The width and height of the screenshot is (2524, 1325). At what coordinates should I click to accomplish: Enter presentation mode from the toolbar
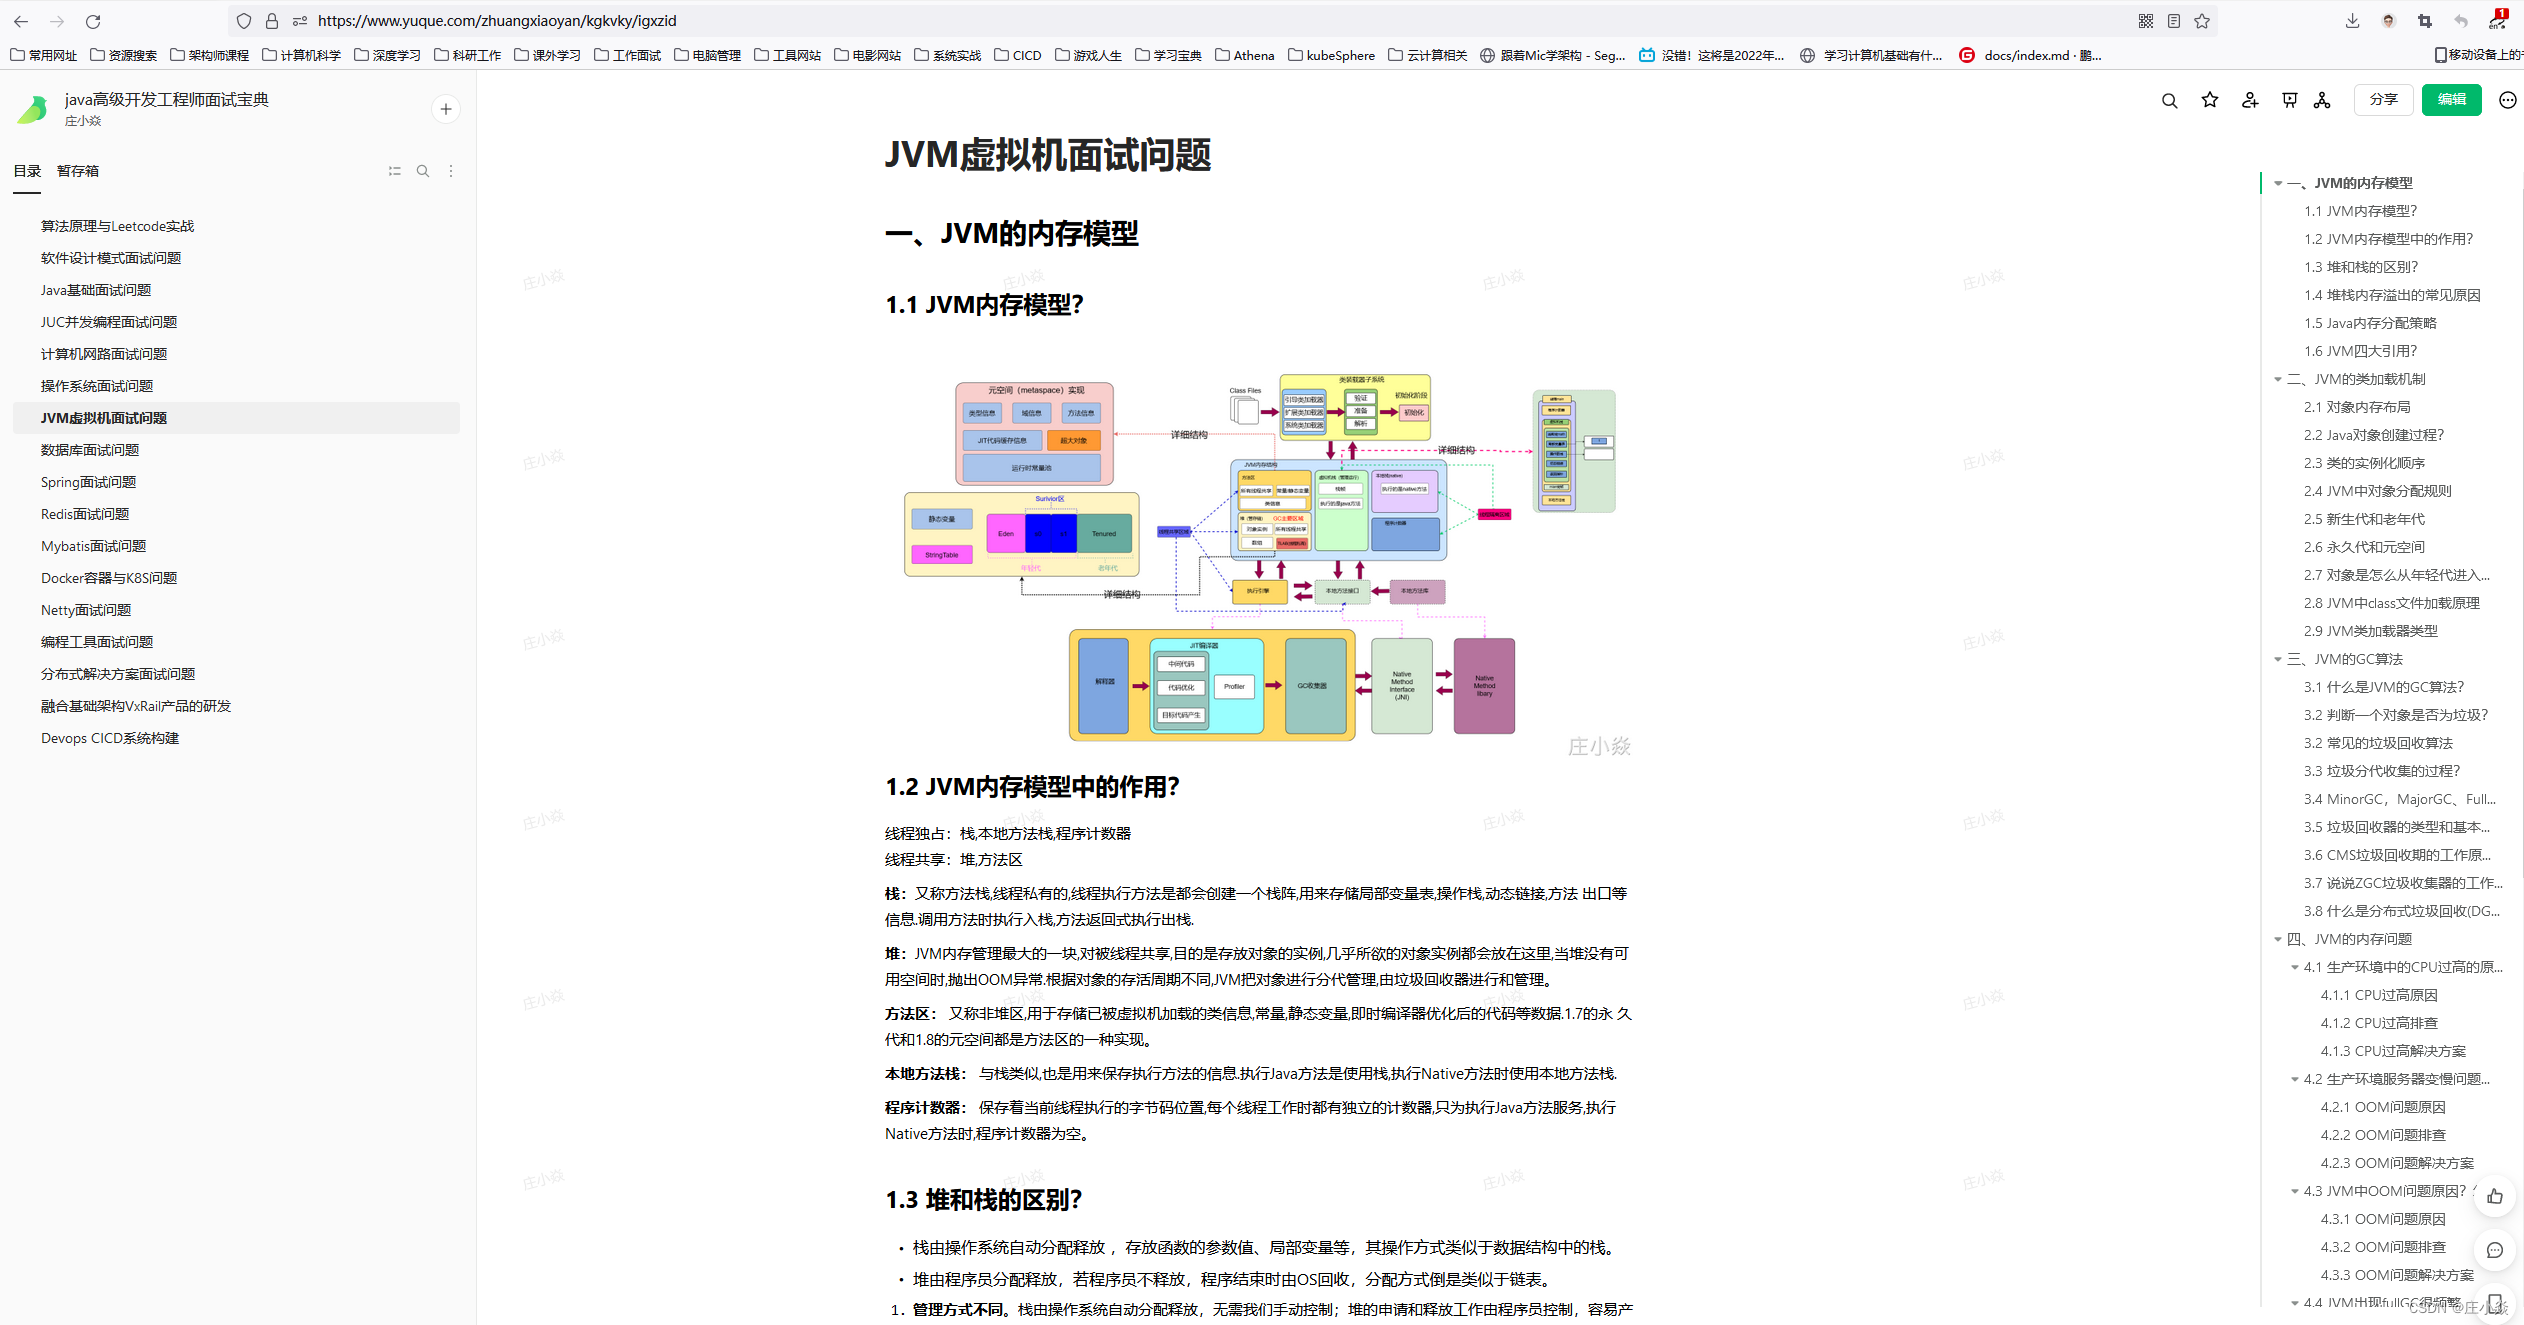(2289, 100)
